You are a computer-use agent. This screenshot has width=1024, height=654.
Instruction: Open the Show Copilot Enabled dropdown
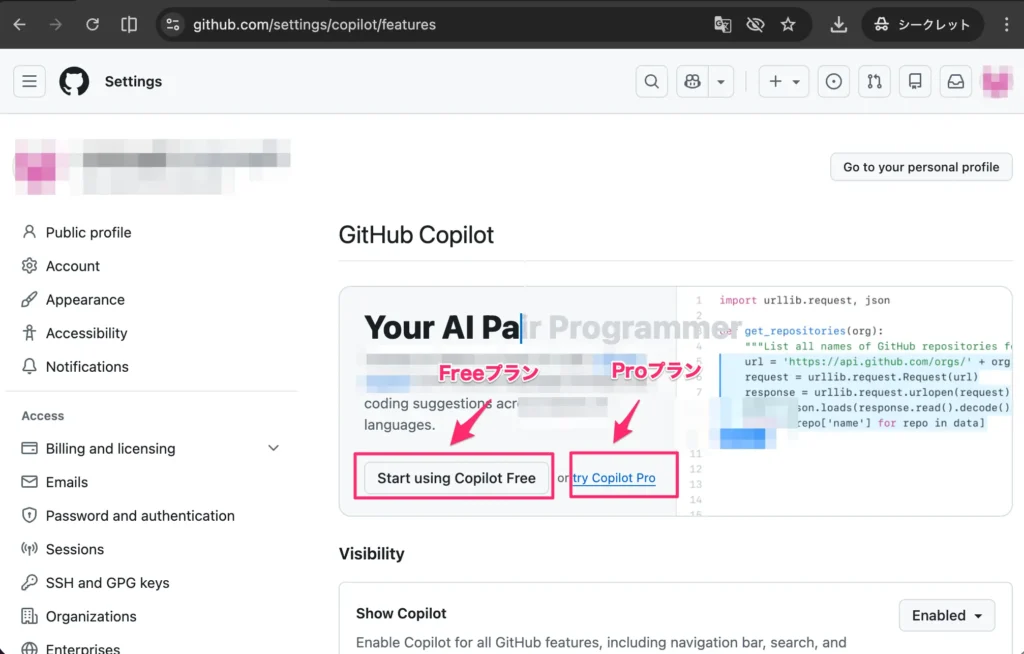(x=946, y=615)
